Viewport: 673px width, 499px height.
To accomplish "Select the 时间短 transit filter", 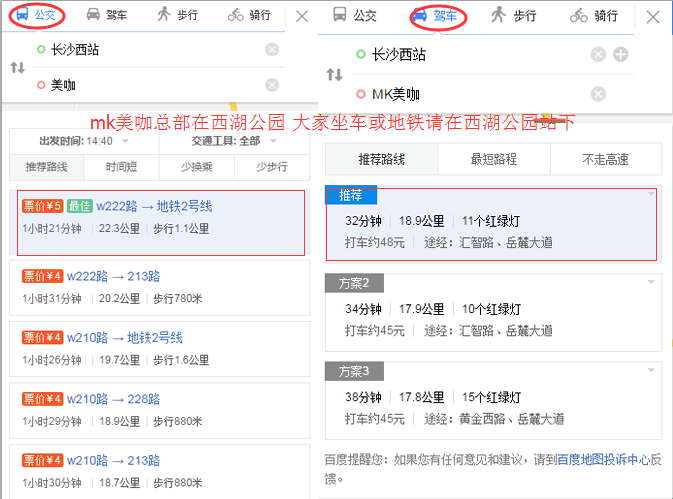I will tap(121, 167).
